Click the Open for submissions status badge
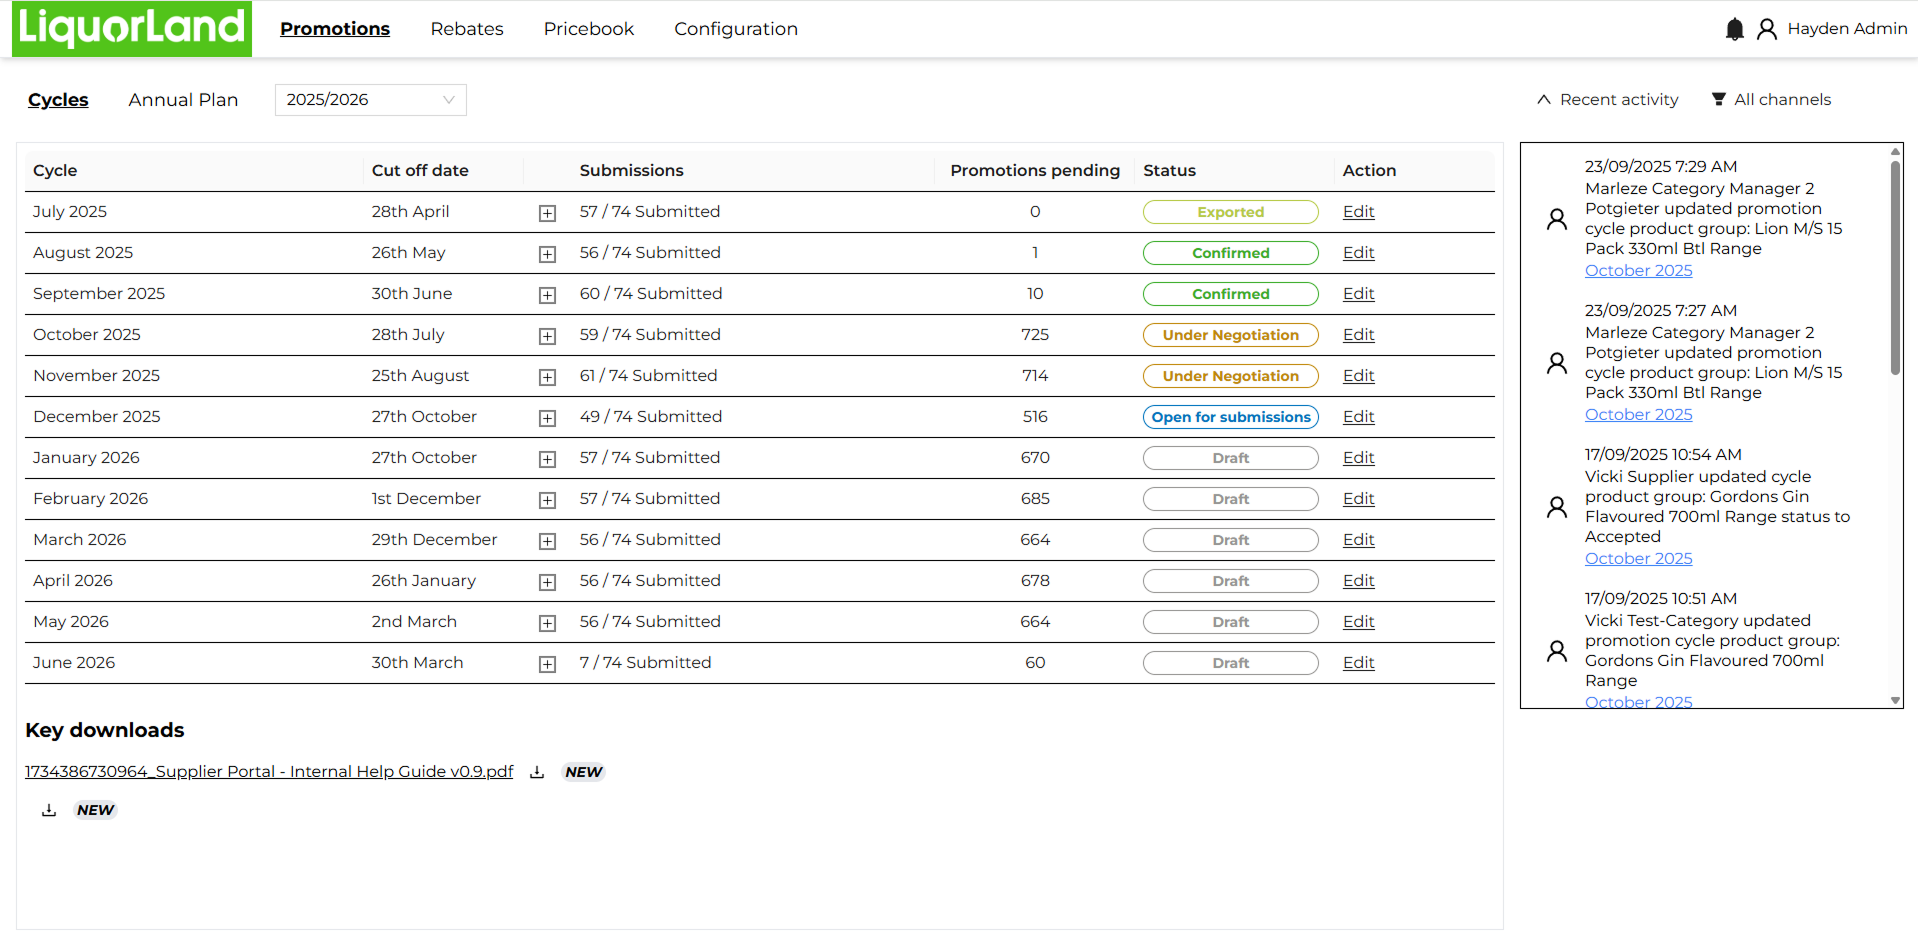 1230,417
